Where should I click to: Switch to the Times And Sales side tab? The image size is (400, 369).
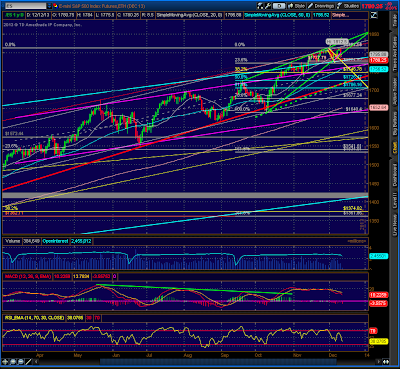(395, 54)
